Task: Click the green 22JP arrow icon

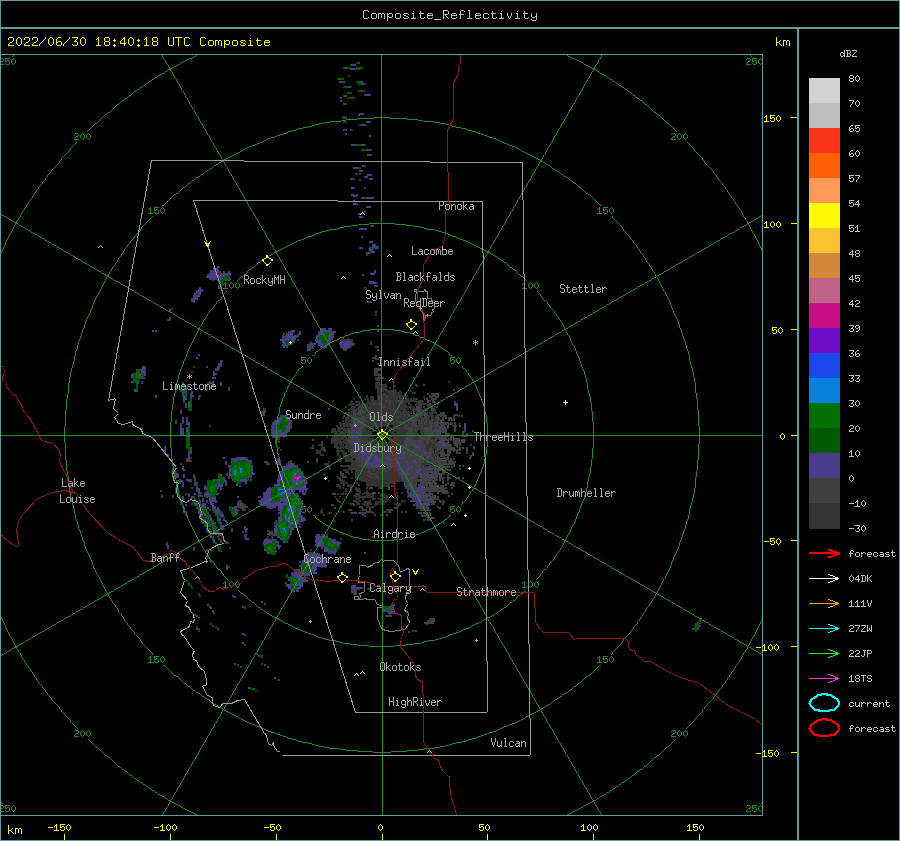Action: tap(824, 653)
